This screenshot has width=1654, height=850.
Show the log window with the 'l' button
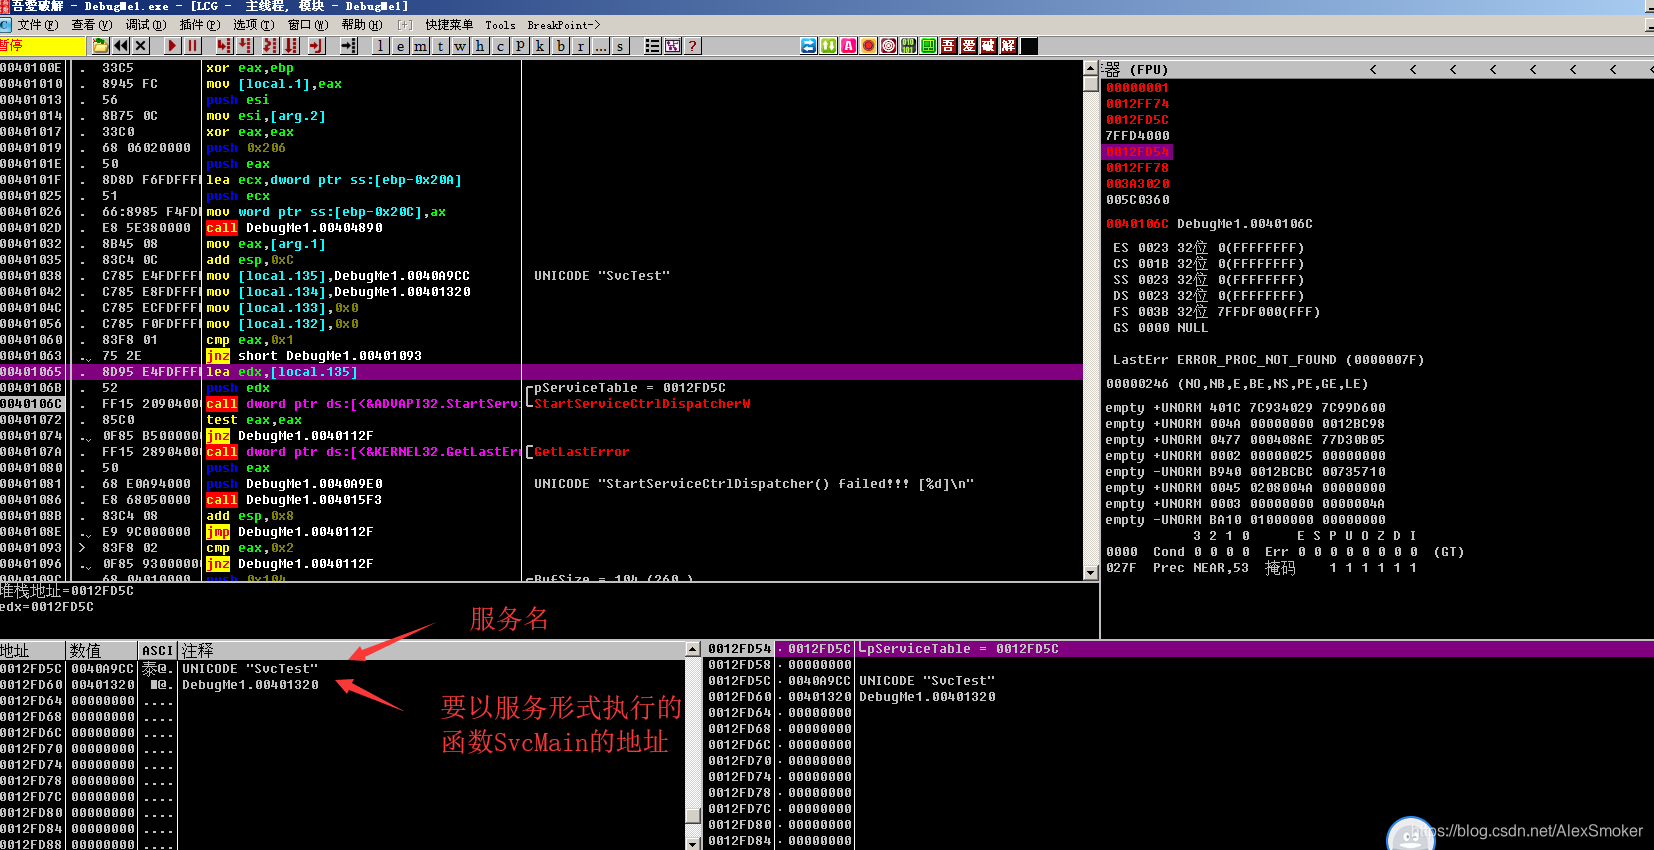coord(381,45)
